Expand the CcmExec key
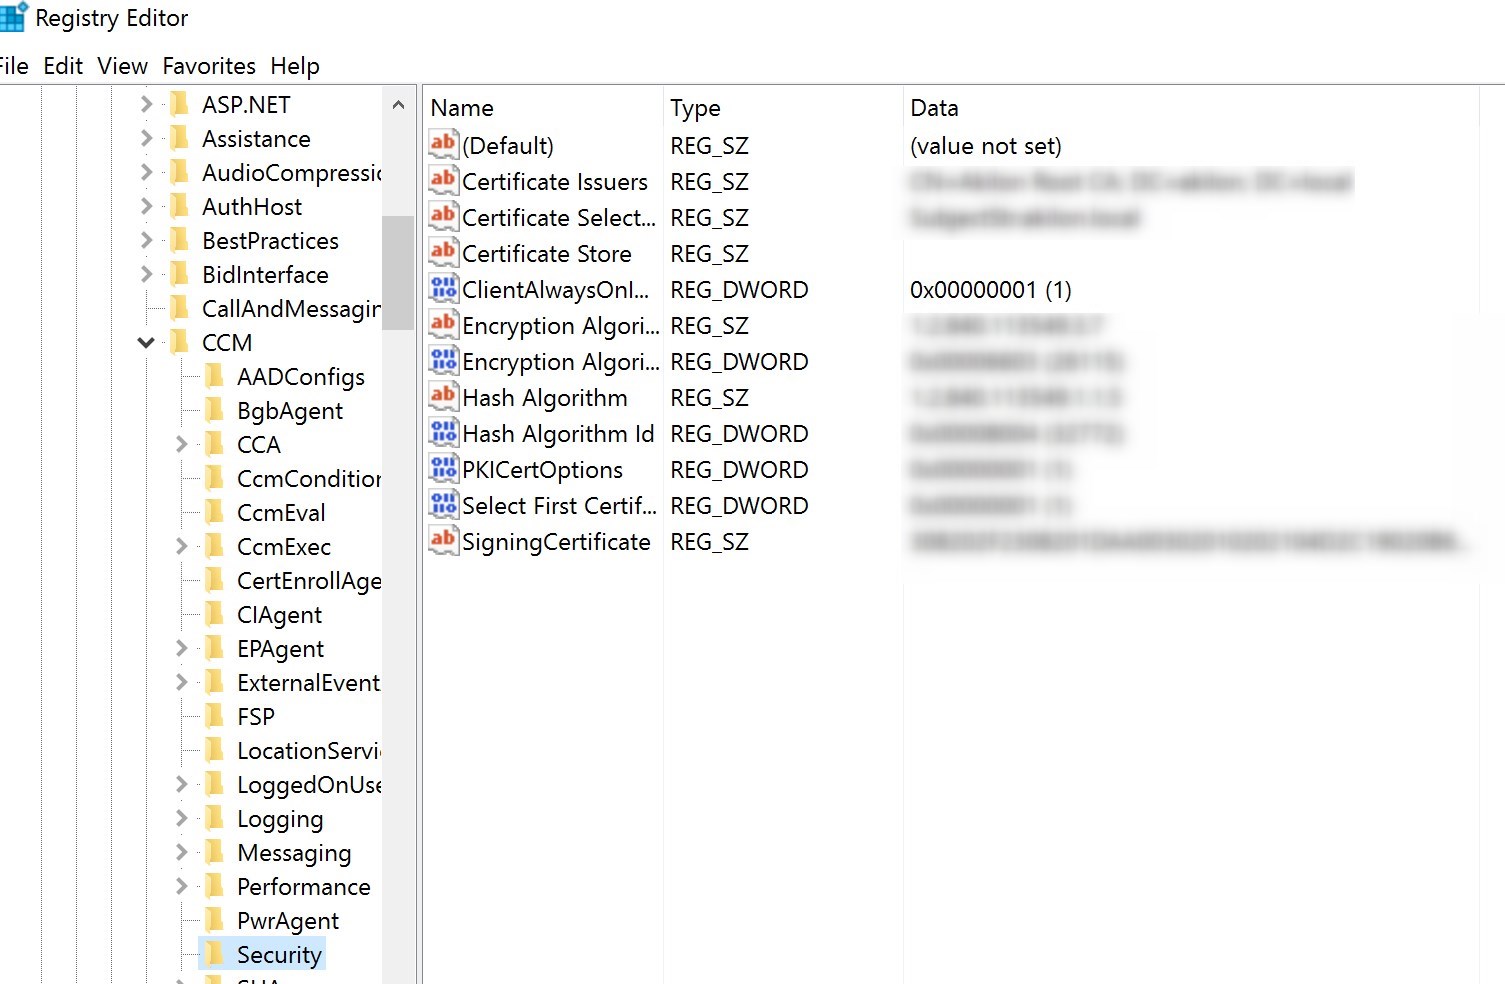Screen dimensions: 1505x984 pos(181,546)
